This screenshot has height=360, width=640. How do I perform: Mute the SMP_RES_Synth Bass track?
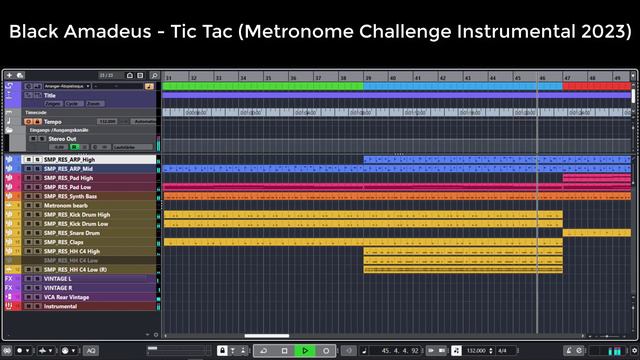(x=29, y=196)
